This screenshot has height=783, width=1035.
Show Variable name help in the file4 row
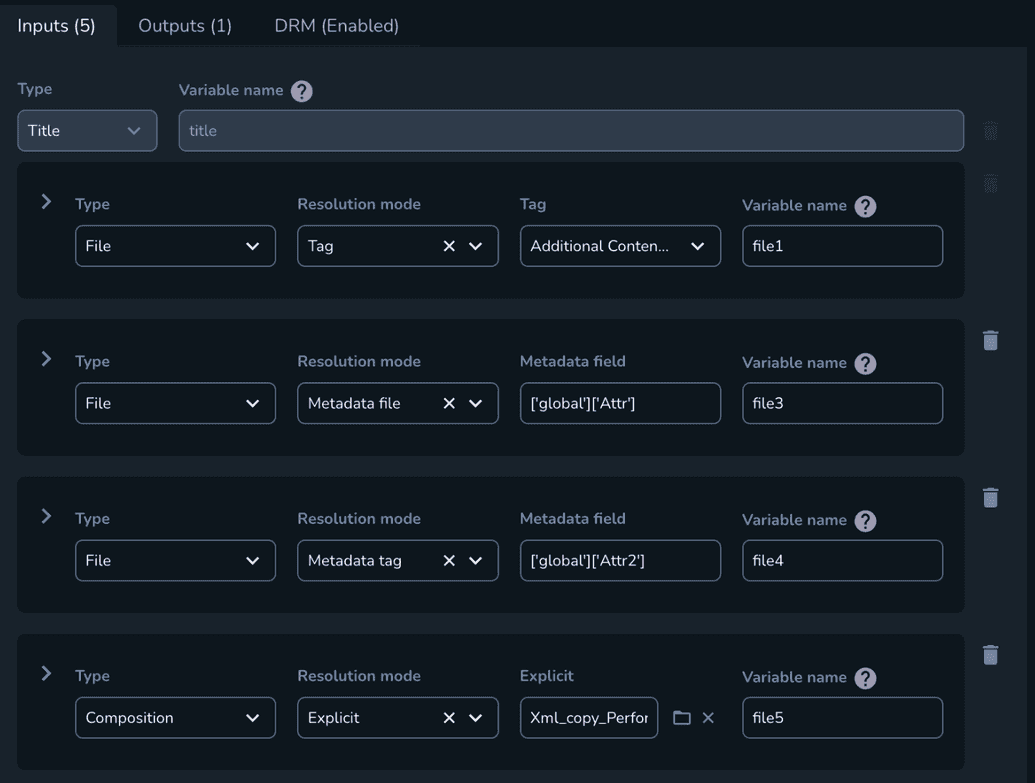click(x=865, y=521)
